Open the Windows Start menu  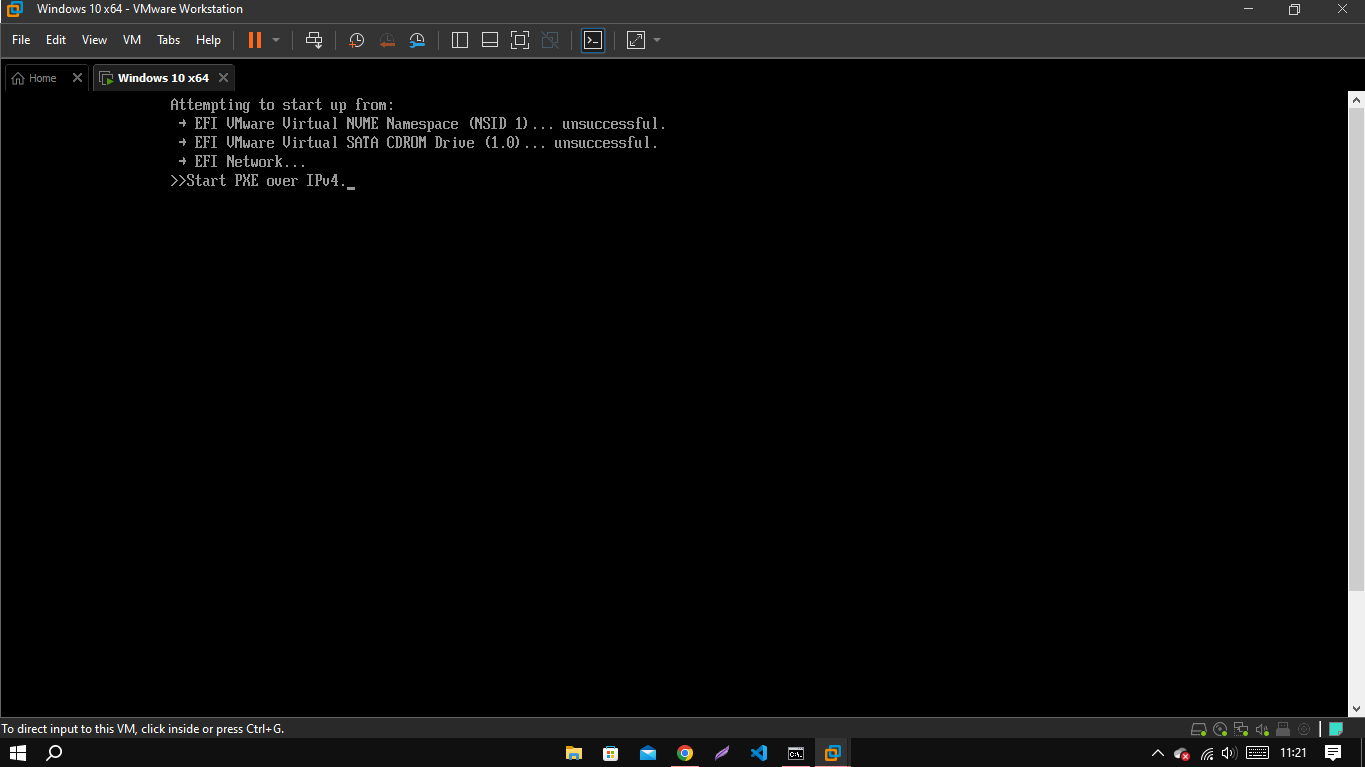click(x=18, y=753)
